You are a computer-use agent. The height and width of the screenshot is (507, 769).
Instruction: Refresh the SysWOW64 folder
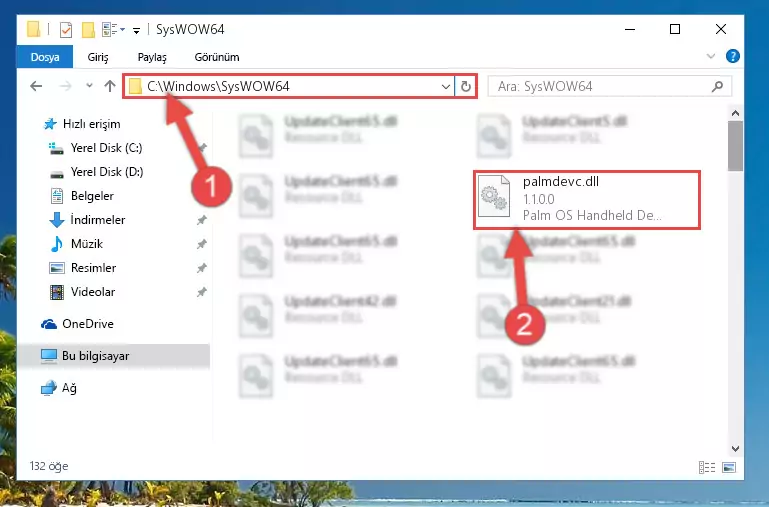tap(466, 87)
